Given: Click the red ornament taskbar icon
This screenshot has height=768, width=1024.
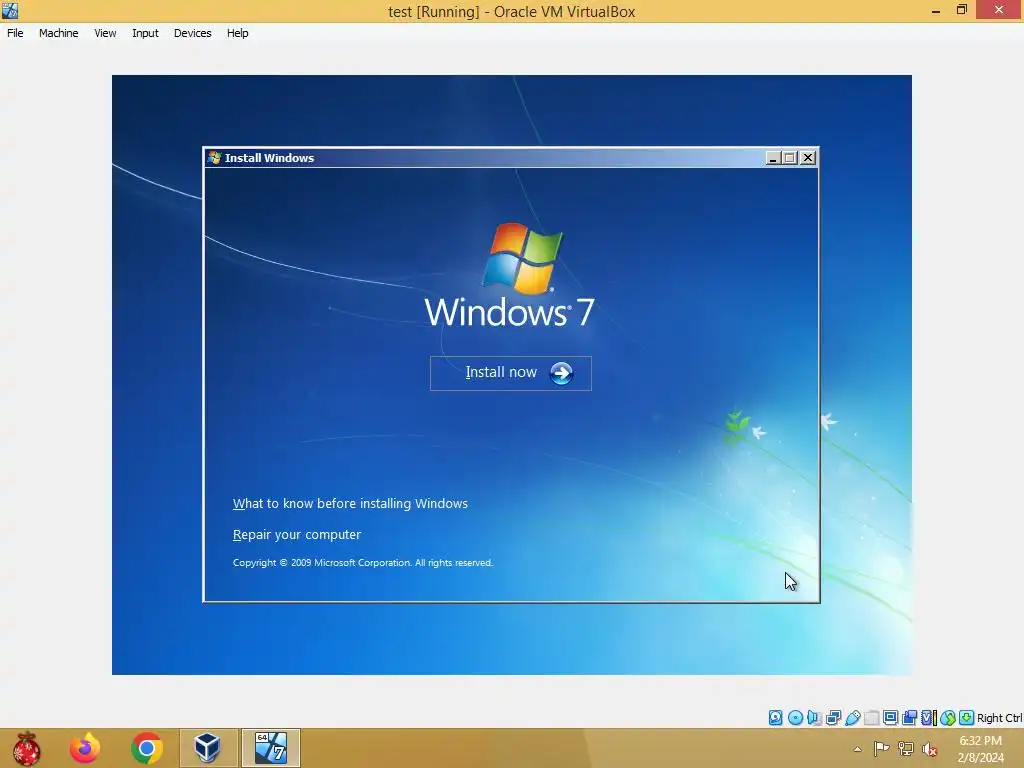Looking at the screenshot, I should (26, 748).
